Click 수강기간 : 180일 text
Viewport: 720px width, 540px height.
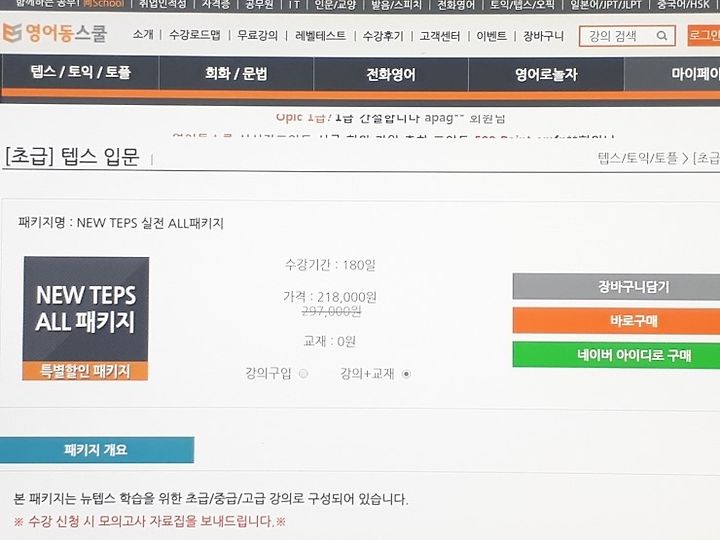coord(330,264)
